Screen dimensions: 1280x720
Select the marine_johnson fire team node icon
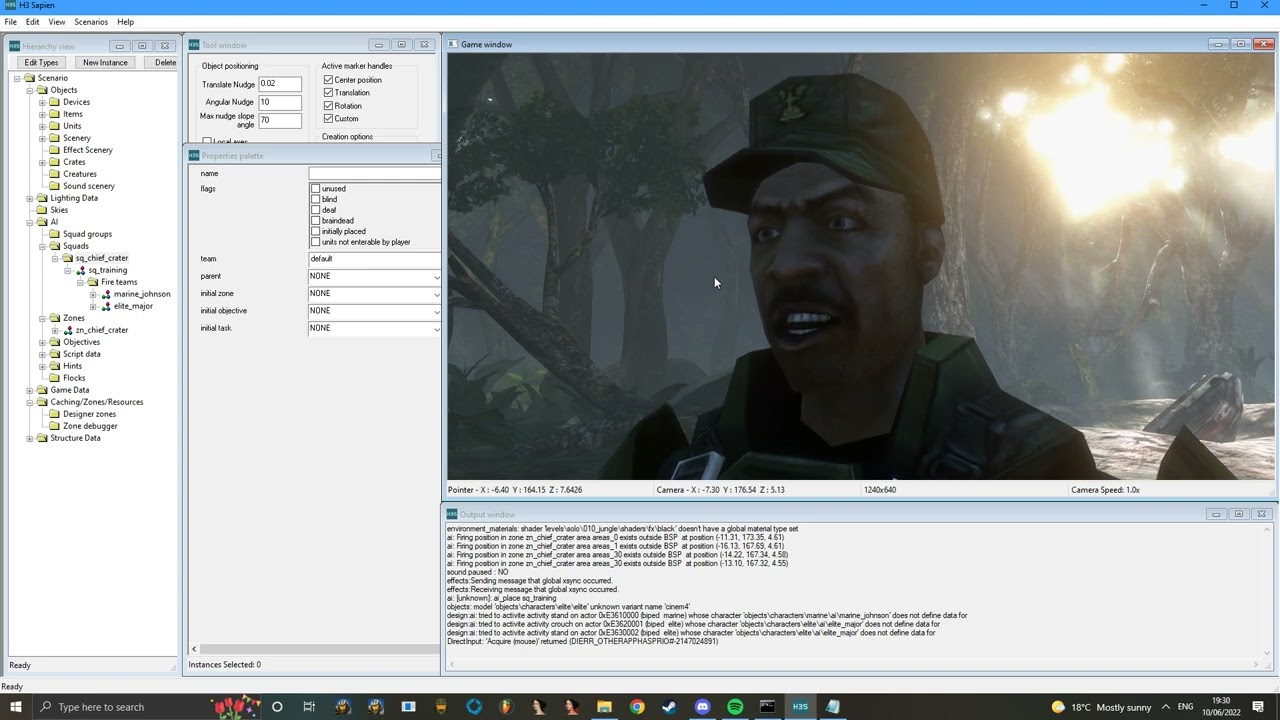pyautogui.click(x=106, y=294)
